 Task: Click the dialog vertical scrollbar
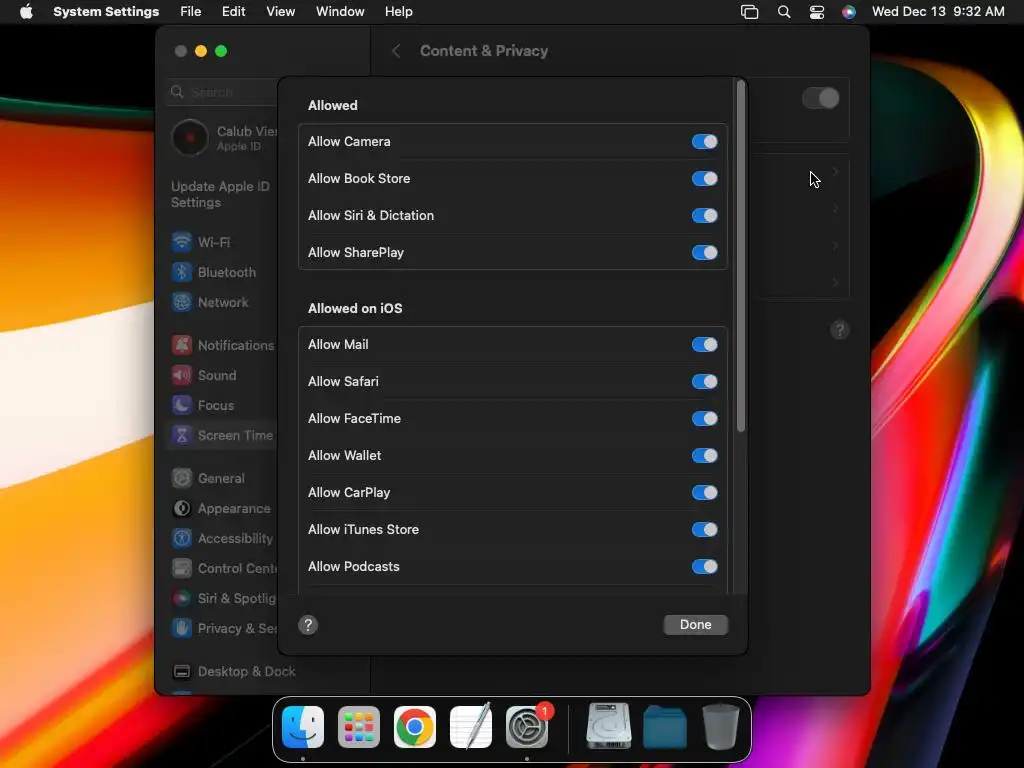[741, 256]
